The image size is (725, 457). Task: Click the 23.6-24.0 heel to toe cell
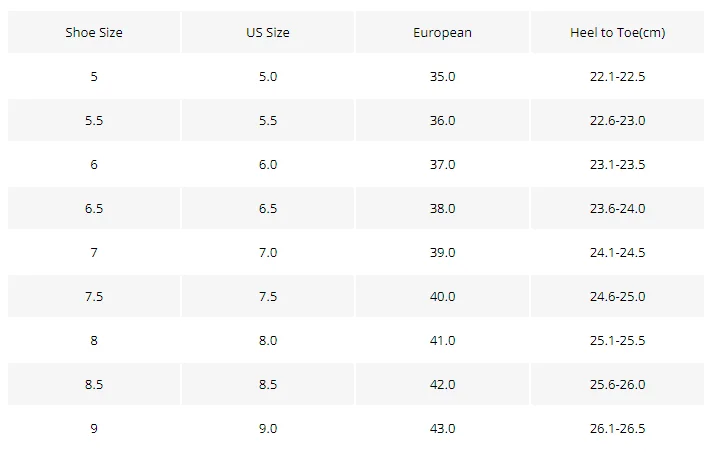coord(617,209)
